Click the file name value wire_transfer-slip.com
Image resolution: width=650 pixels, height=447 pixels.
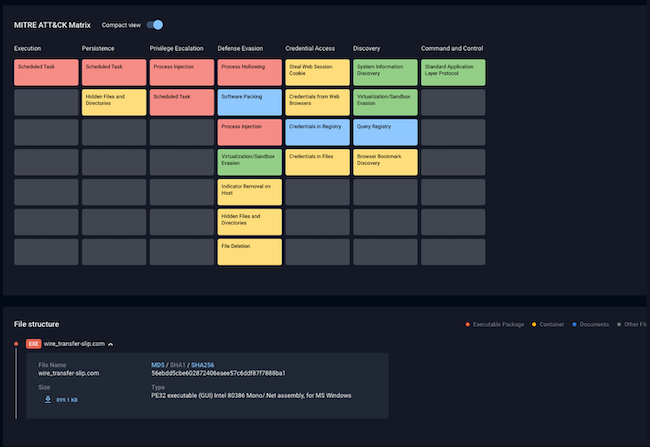point(68,373)
